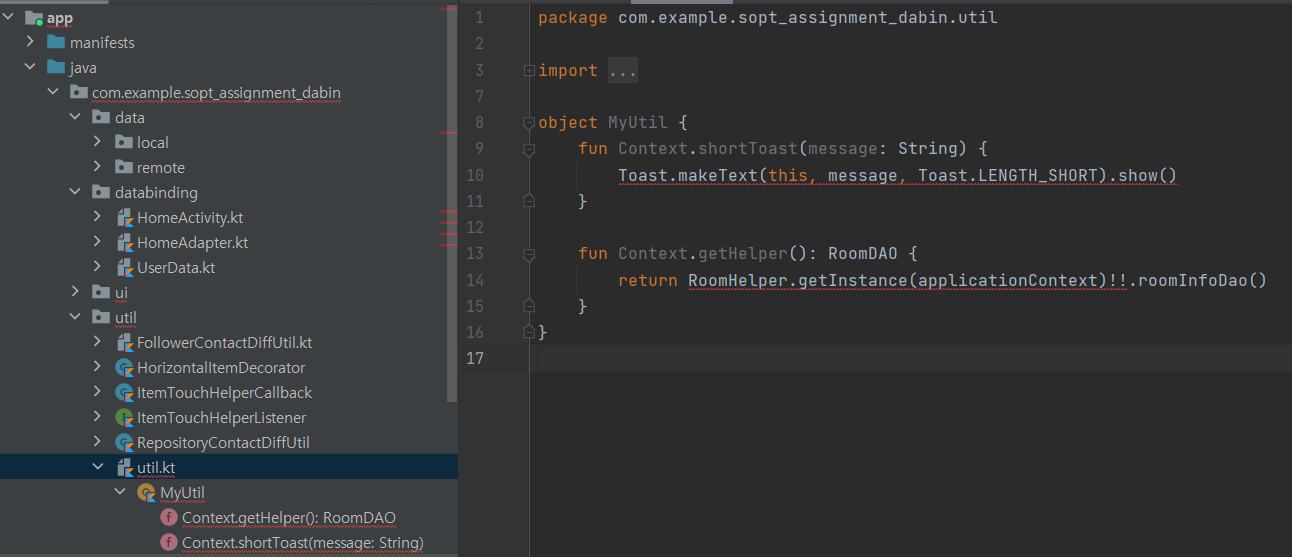Expand the remote package

(97, 167)
